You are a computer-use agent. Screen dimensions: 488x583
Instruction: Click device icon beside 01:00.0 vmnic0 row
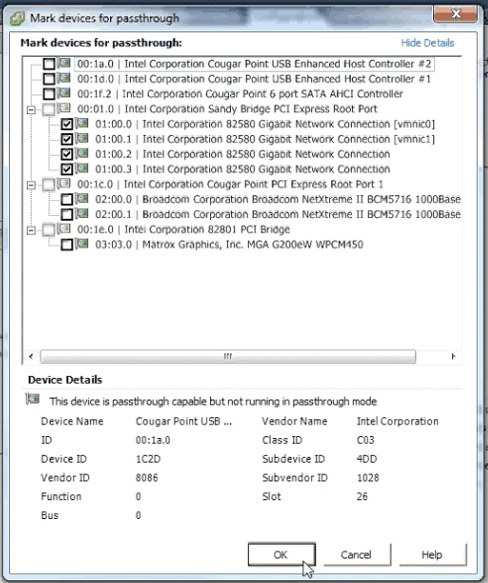coord(82,123)
